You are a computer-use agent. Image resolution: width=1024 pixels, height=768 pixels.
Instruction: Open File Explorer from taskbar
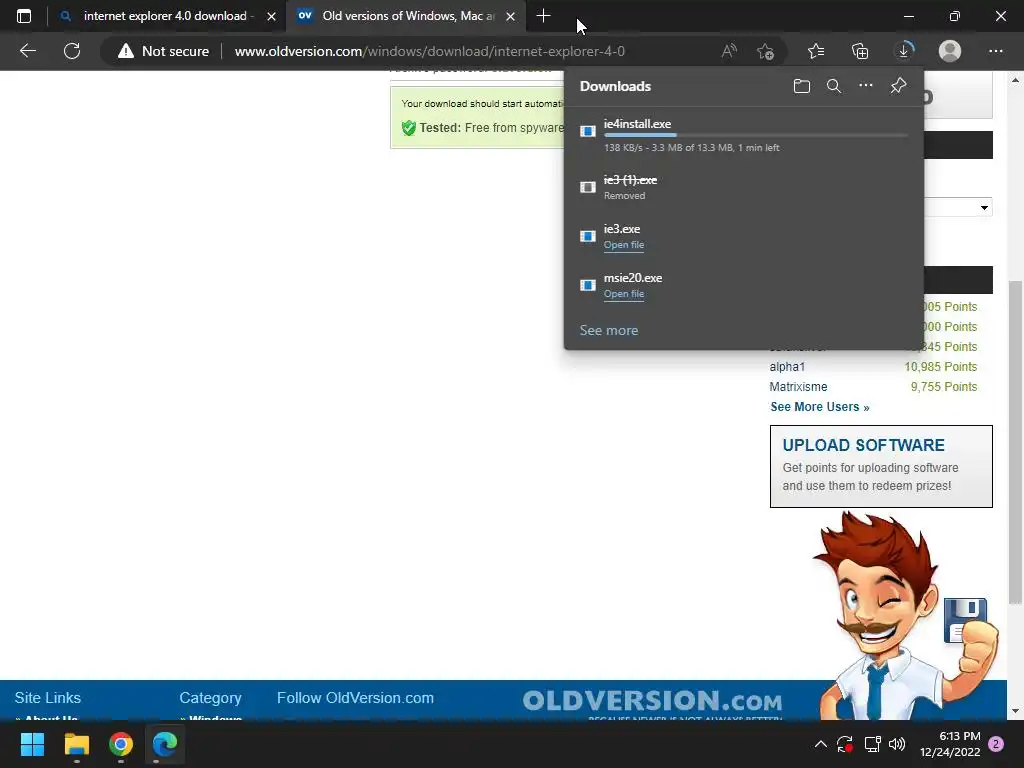[x=76, y=744]
